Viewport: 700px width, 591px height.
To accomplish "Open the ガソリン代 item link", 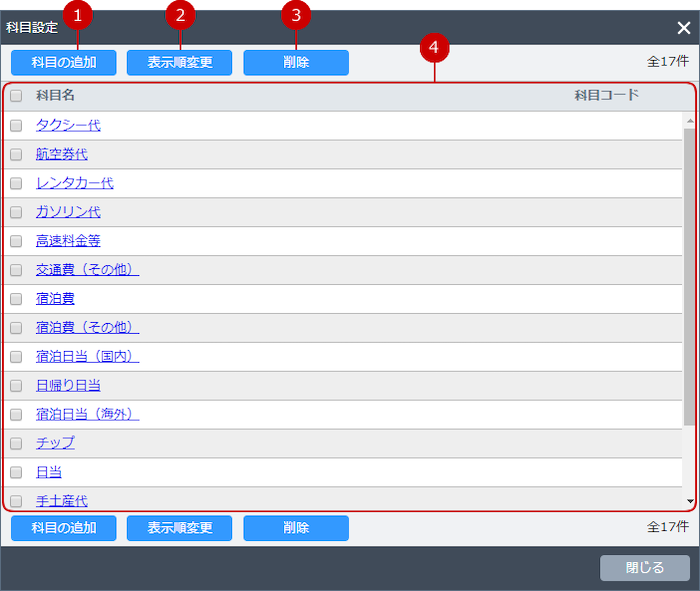I will pyautogui.click(x=68, y=212).
